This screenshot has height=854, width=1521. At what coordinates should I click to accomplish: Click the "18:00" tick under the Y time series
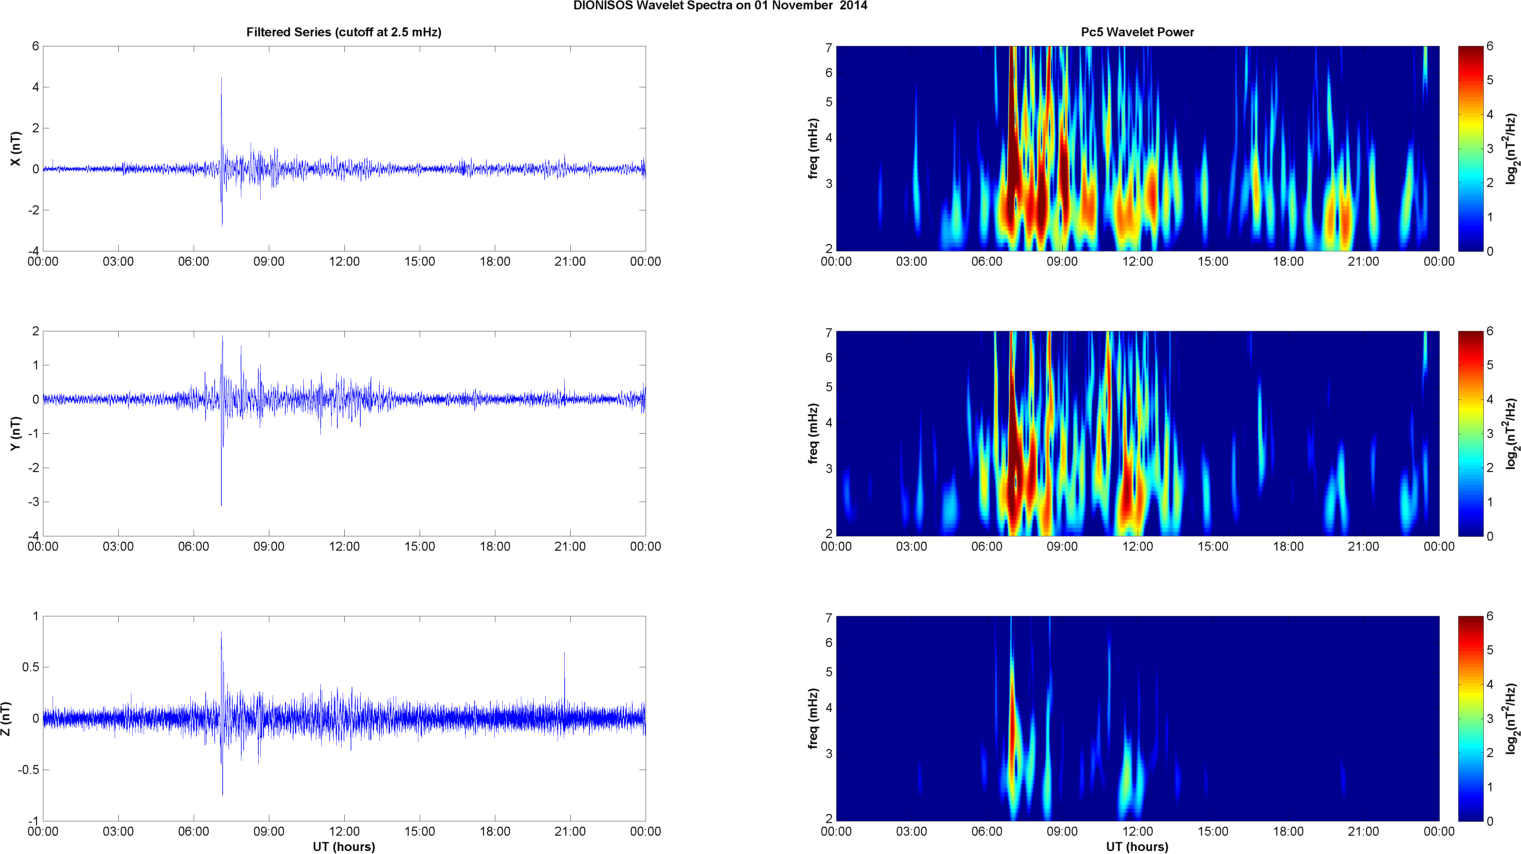[x=495, y=547]
